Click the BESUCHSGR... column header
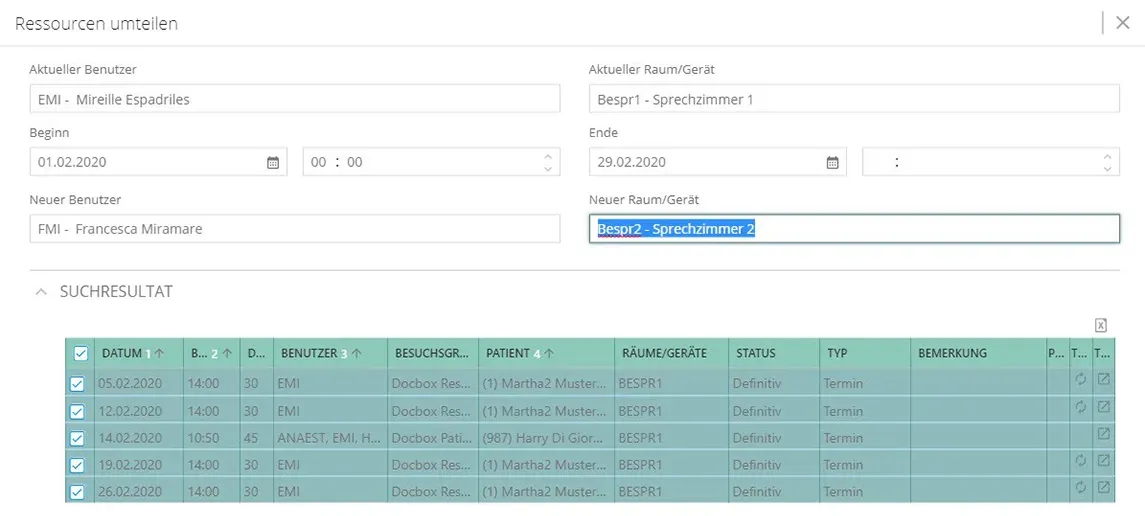This screenshot has width=1145, height=516. (x=434, y=353)
